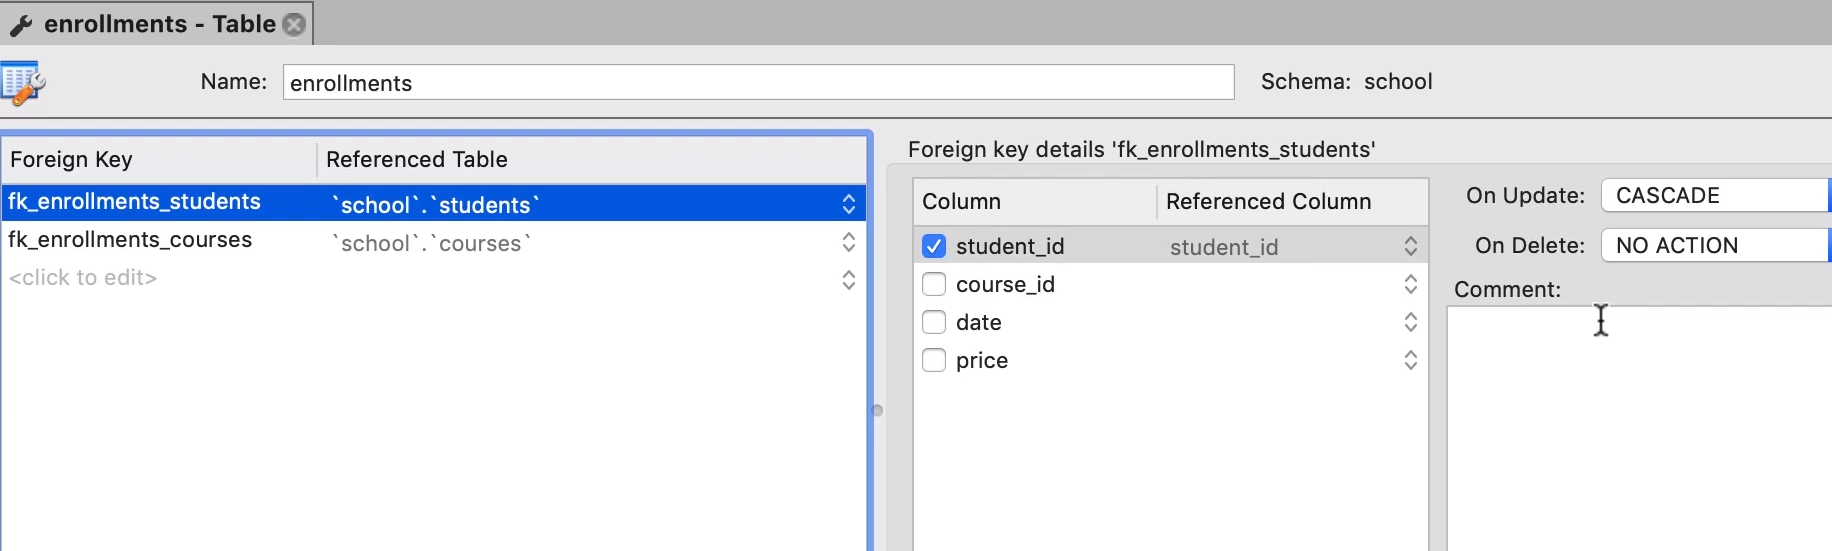Expand referenced column picker for course_id

coord(1410,284)
